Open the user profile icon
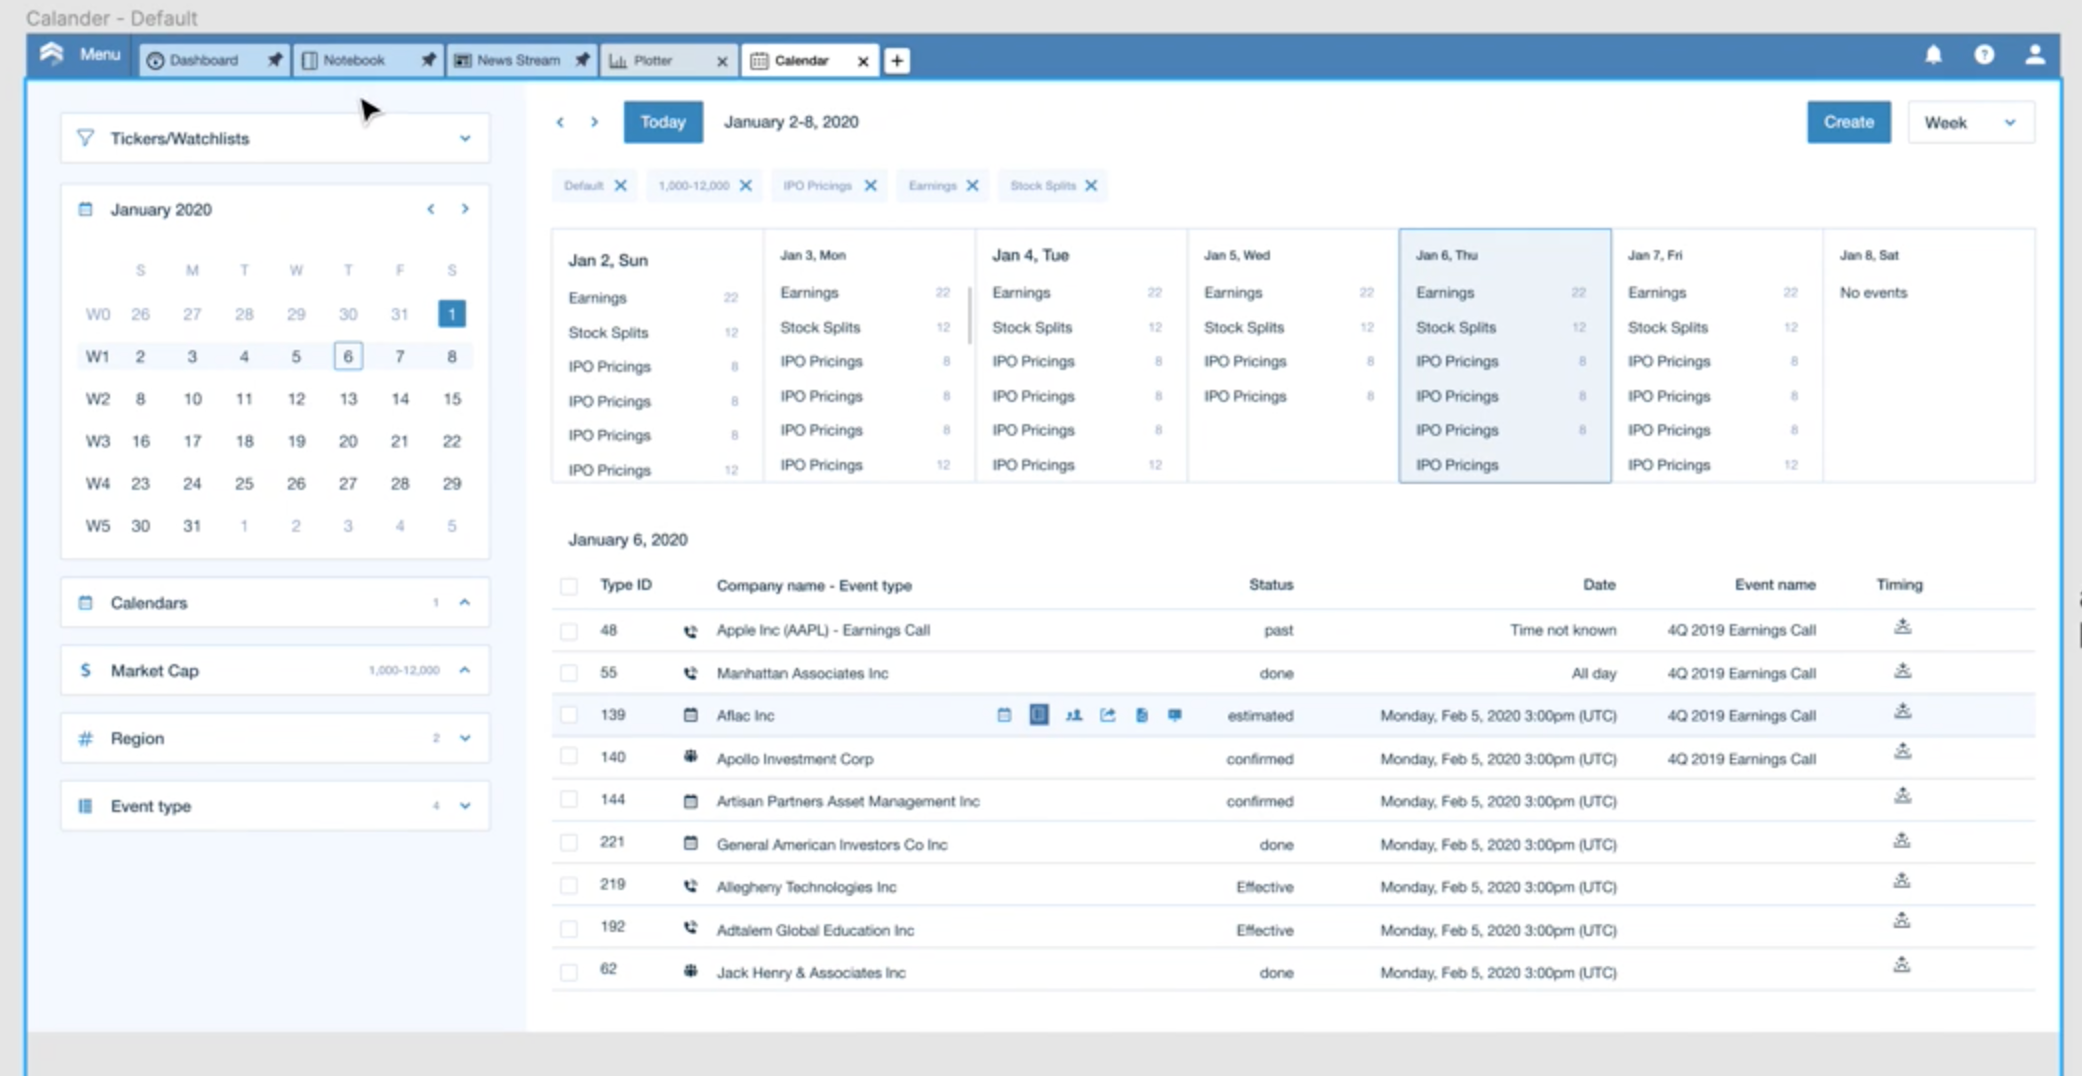Image resolution: width=2082 pixels, height=1076 pixels. coord(2034,55)
